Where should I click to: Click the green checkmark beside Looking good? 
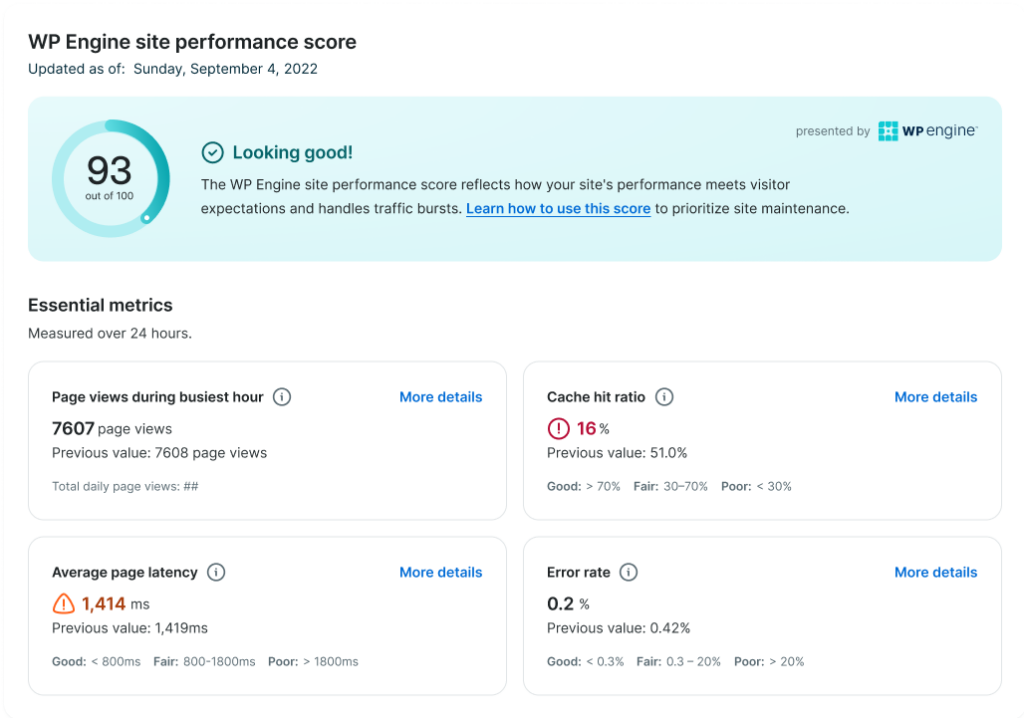click(x=212, y=152)
